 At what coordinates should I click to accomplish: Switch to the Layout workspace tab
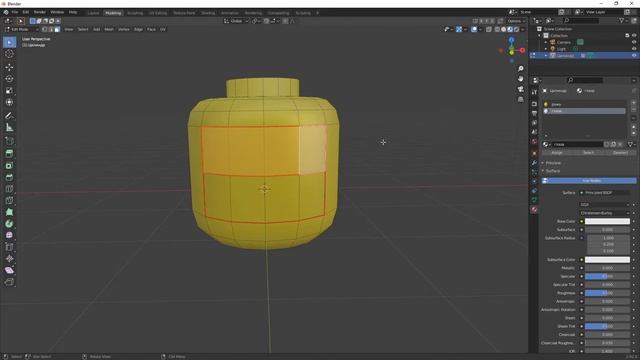point(93,13)
